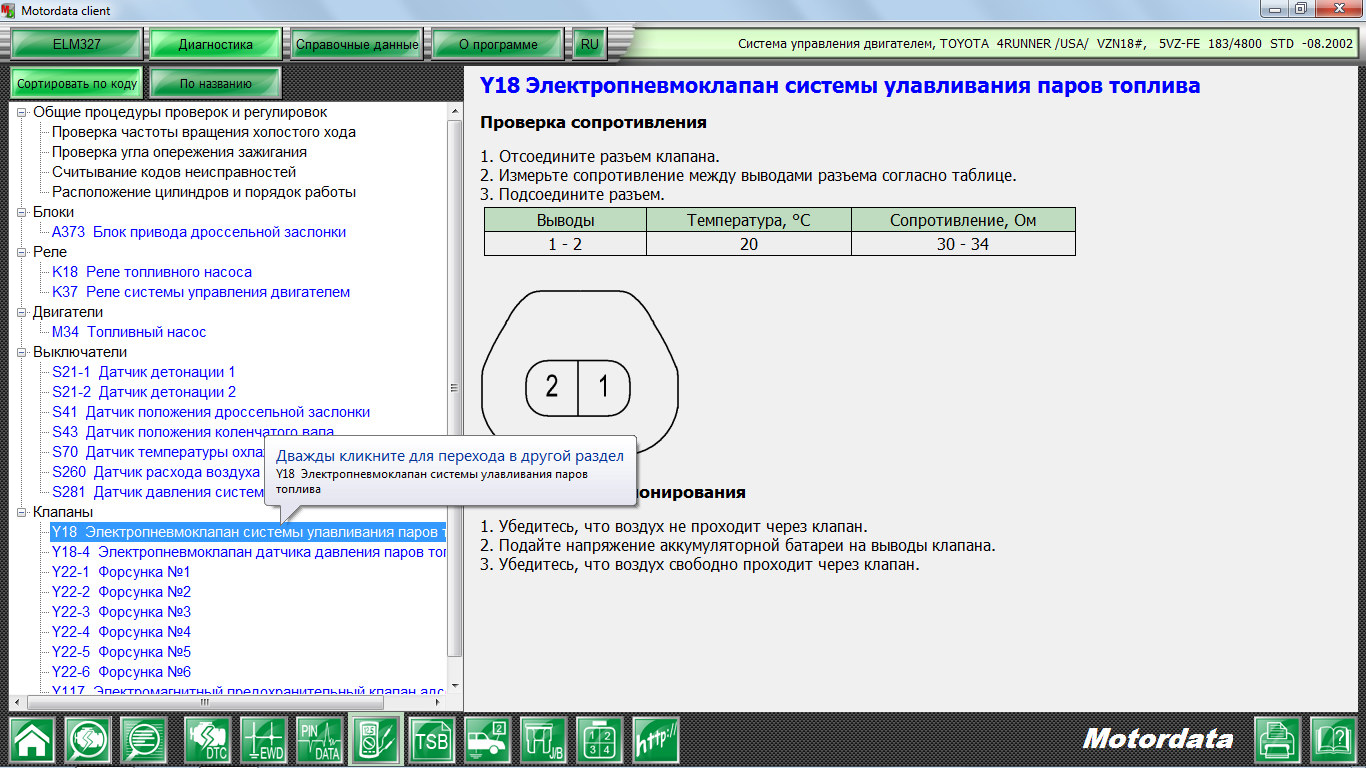This screenshot has height=768, width=1366.
Task: Select Проверка угла опережения зажигания
Action: click(x=180, y=152)
